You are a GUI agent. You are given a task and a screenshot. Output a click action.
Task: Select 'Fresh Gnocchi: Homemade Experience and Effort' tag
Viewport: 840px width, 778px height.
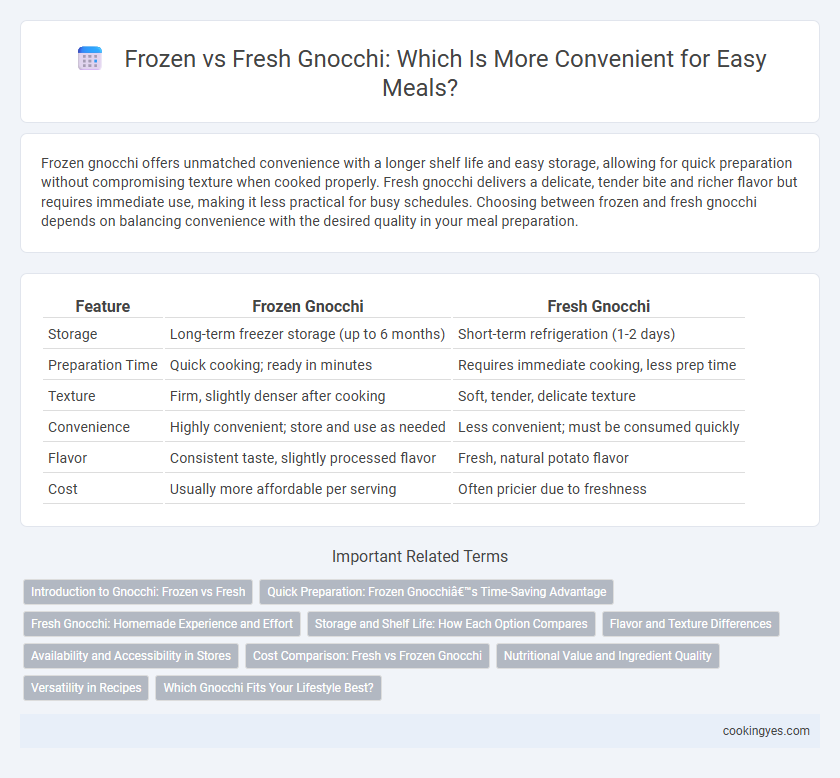coord(162,624)
